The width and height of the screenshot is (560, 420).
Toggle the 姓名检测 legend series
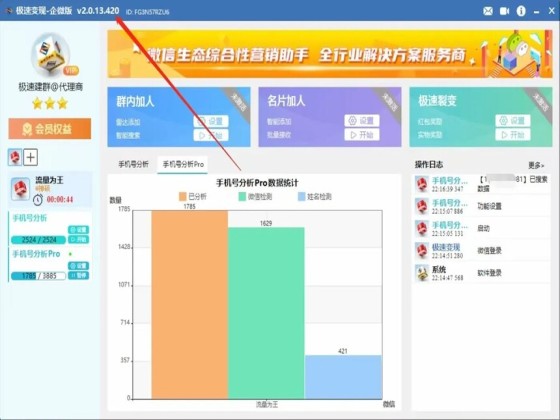[315, 196]
